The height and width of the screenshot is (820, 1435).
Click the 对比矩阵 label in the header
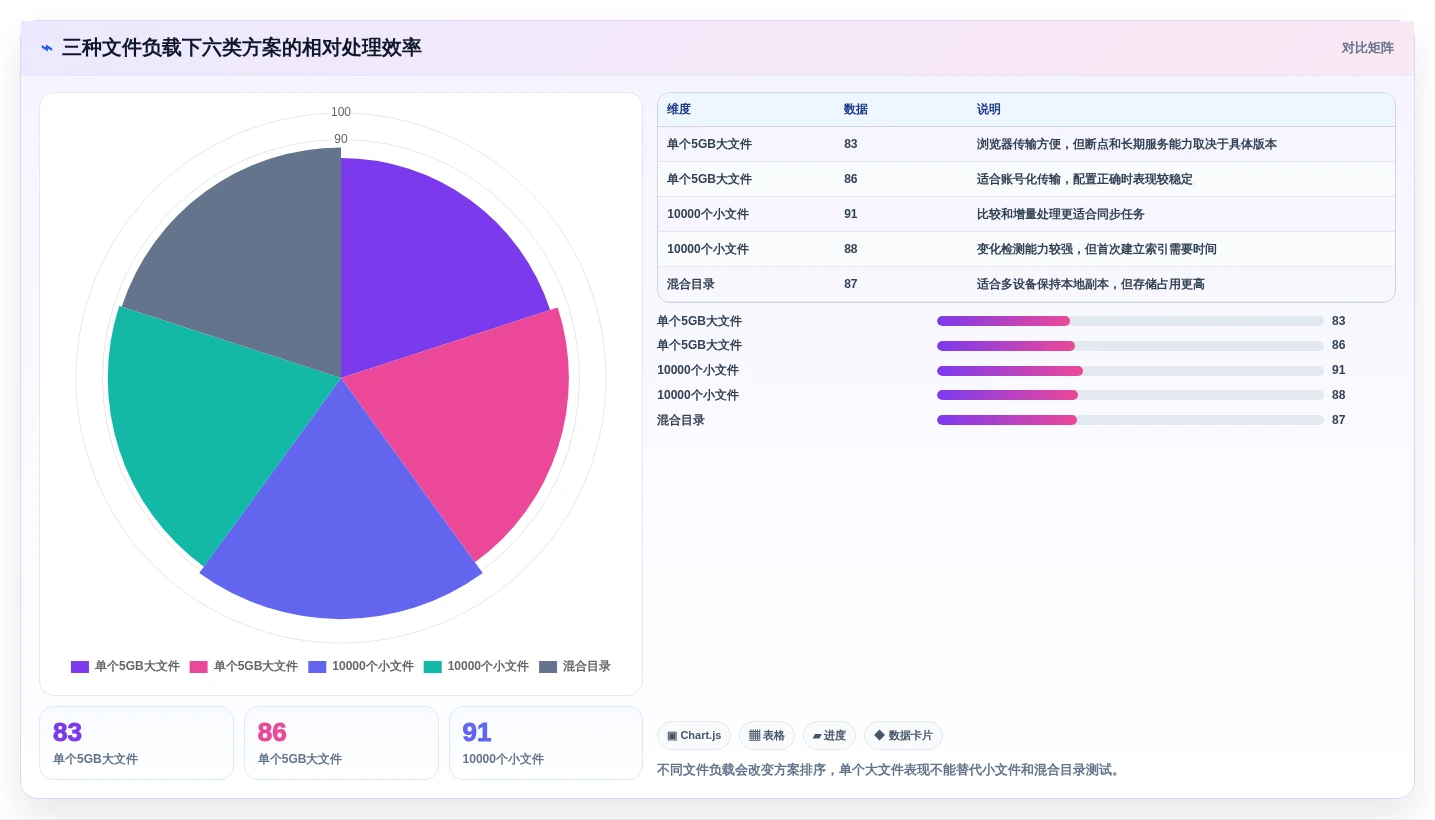(x=1367, y=48)
